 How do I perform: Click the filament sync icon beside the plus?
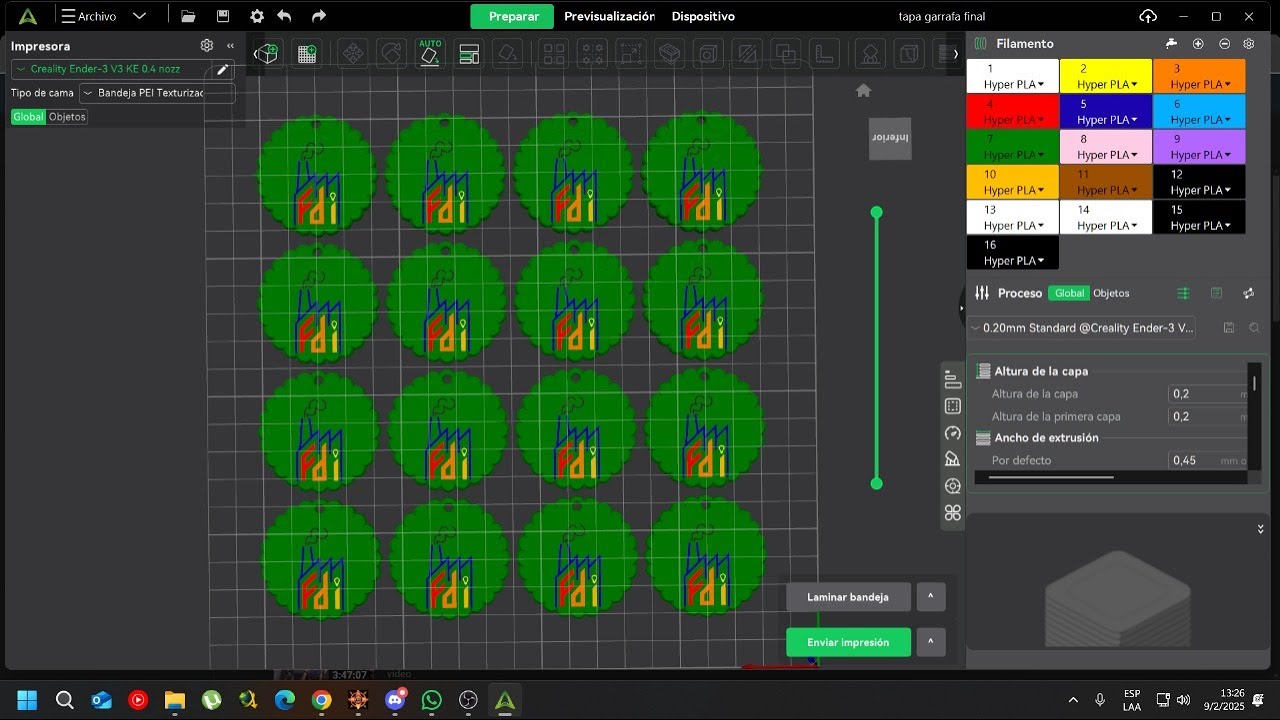click(1172, 44)
